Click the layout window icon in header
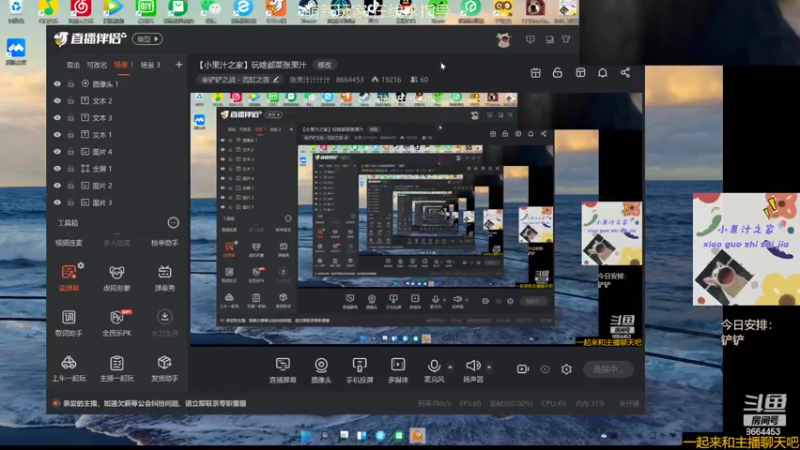800x450 pixels. click(x=580, y=72)
